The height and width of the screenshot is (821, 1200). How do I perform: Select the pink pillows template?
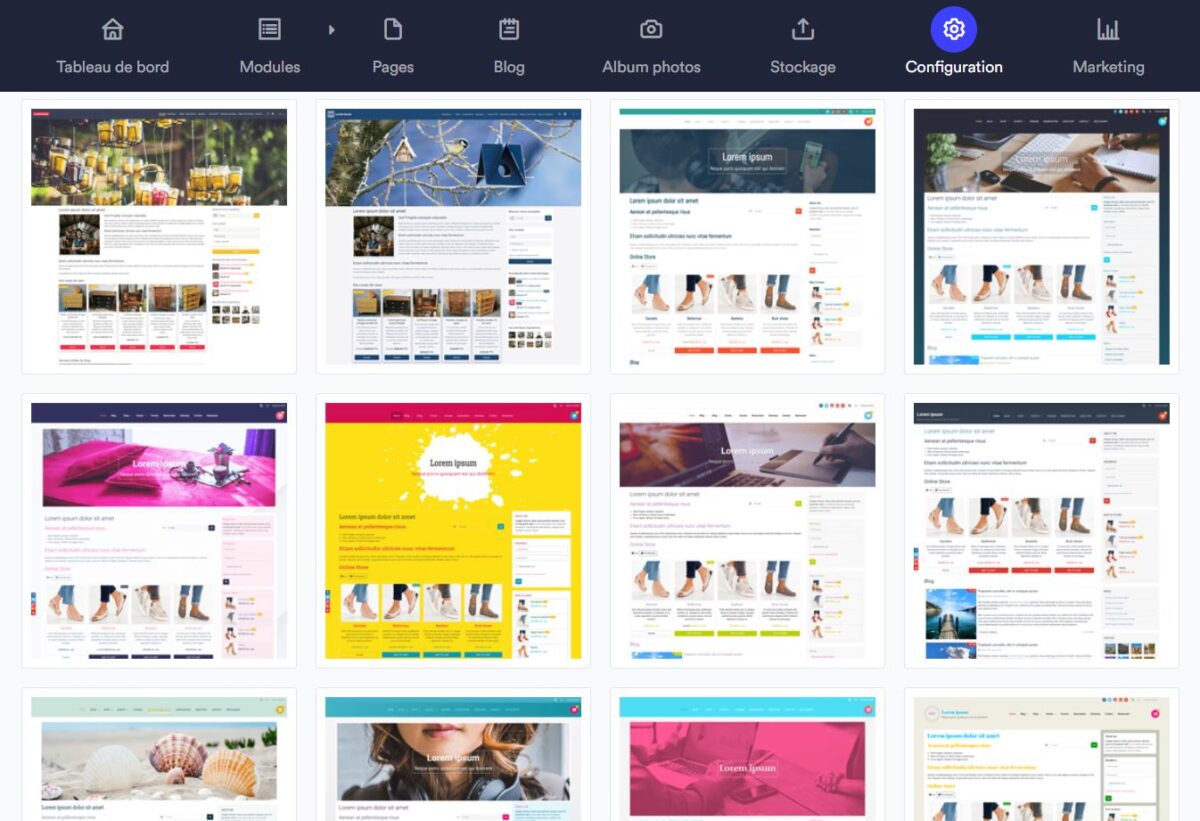(x=159, y=531)
